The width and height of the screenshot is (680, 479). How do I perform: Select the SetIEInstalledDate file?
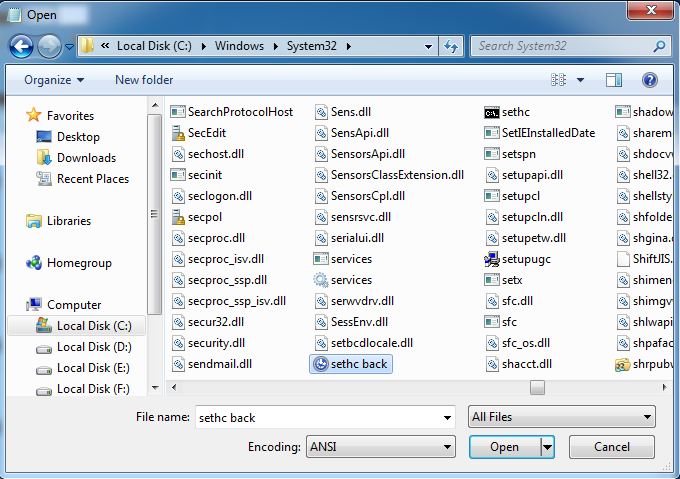coord(539,133)
